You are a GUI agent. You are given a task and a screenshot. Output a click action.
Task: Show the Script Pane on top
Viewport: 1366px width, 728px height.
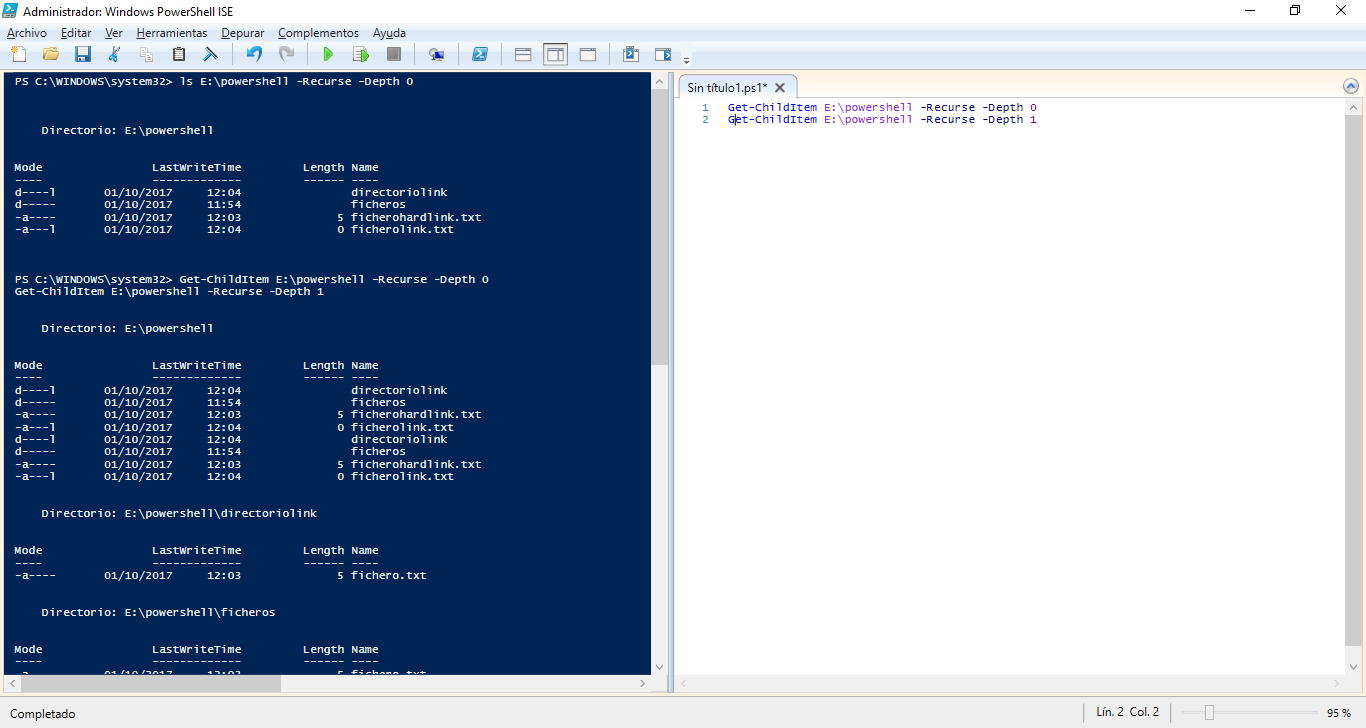click(522, 55)
